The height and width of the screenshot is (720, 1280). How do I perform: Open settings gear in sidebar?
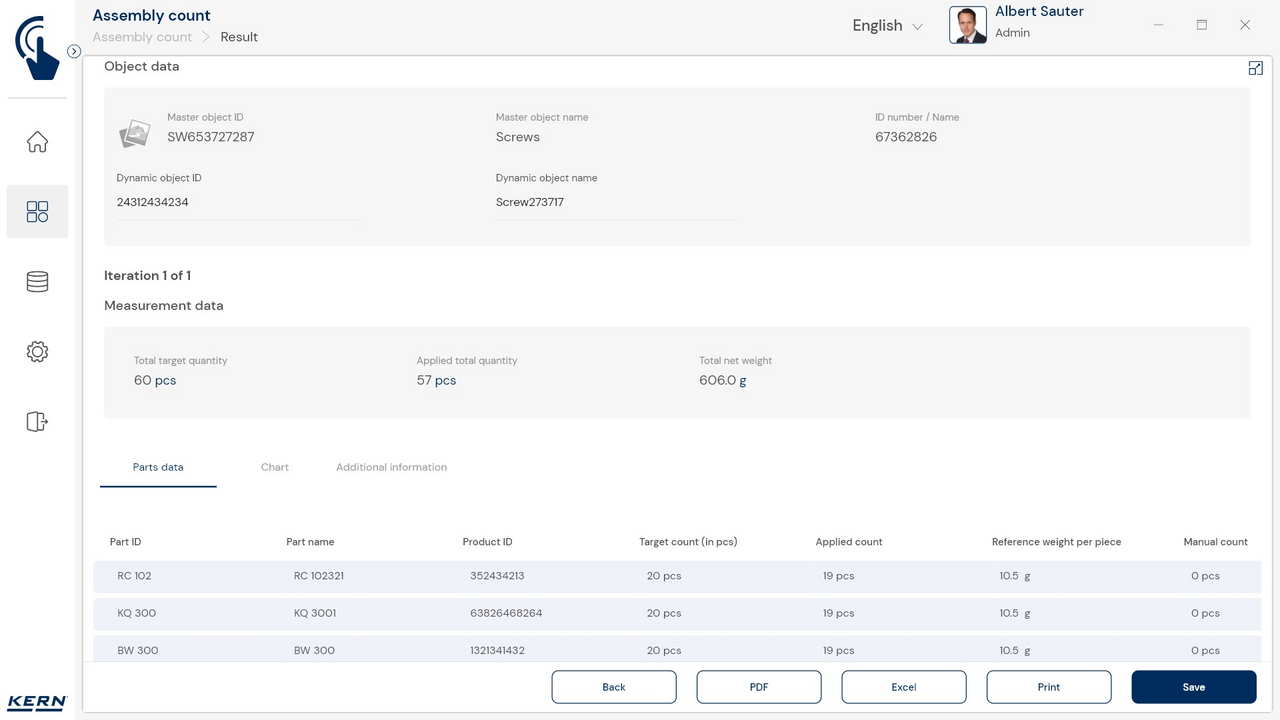[x=37, y=351]
